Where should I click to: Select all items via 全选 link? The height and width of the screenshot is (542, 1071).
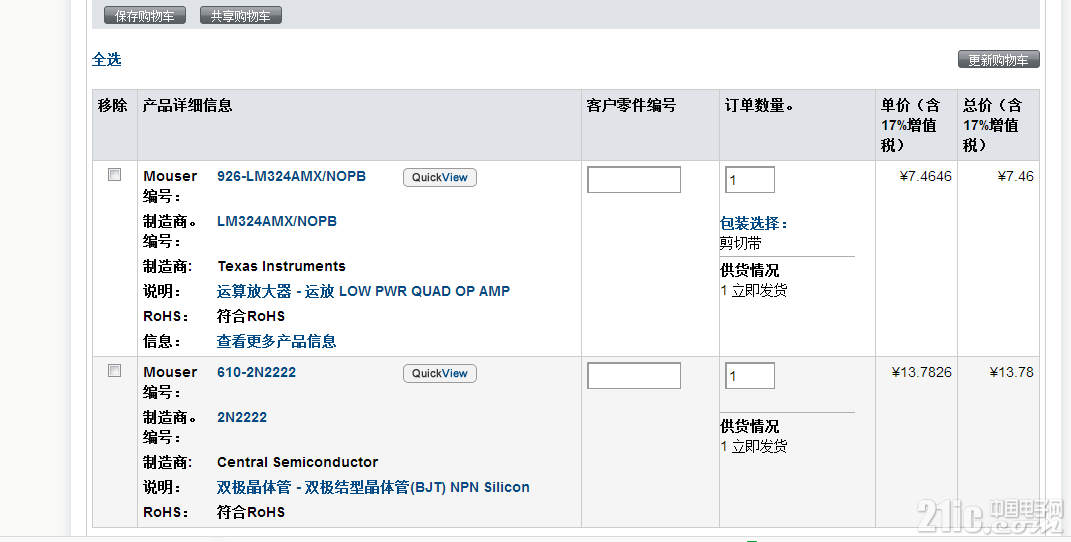(107, 60)
